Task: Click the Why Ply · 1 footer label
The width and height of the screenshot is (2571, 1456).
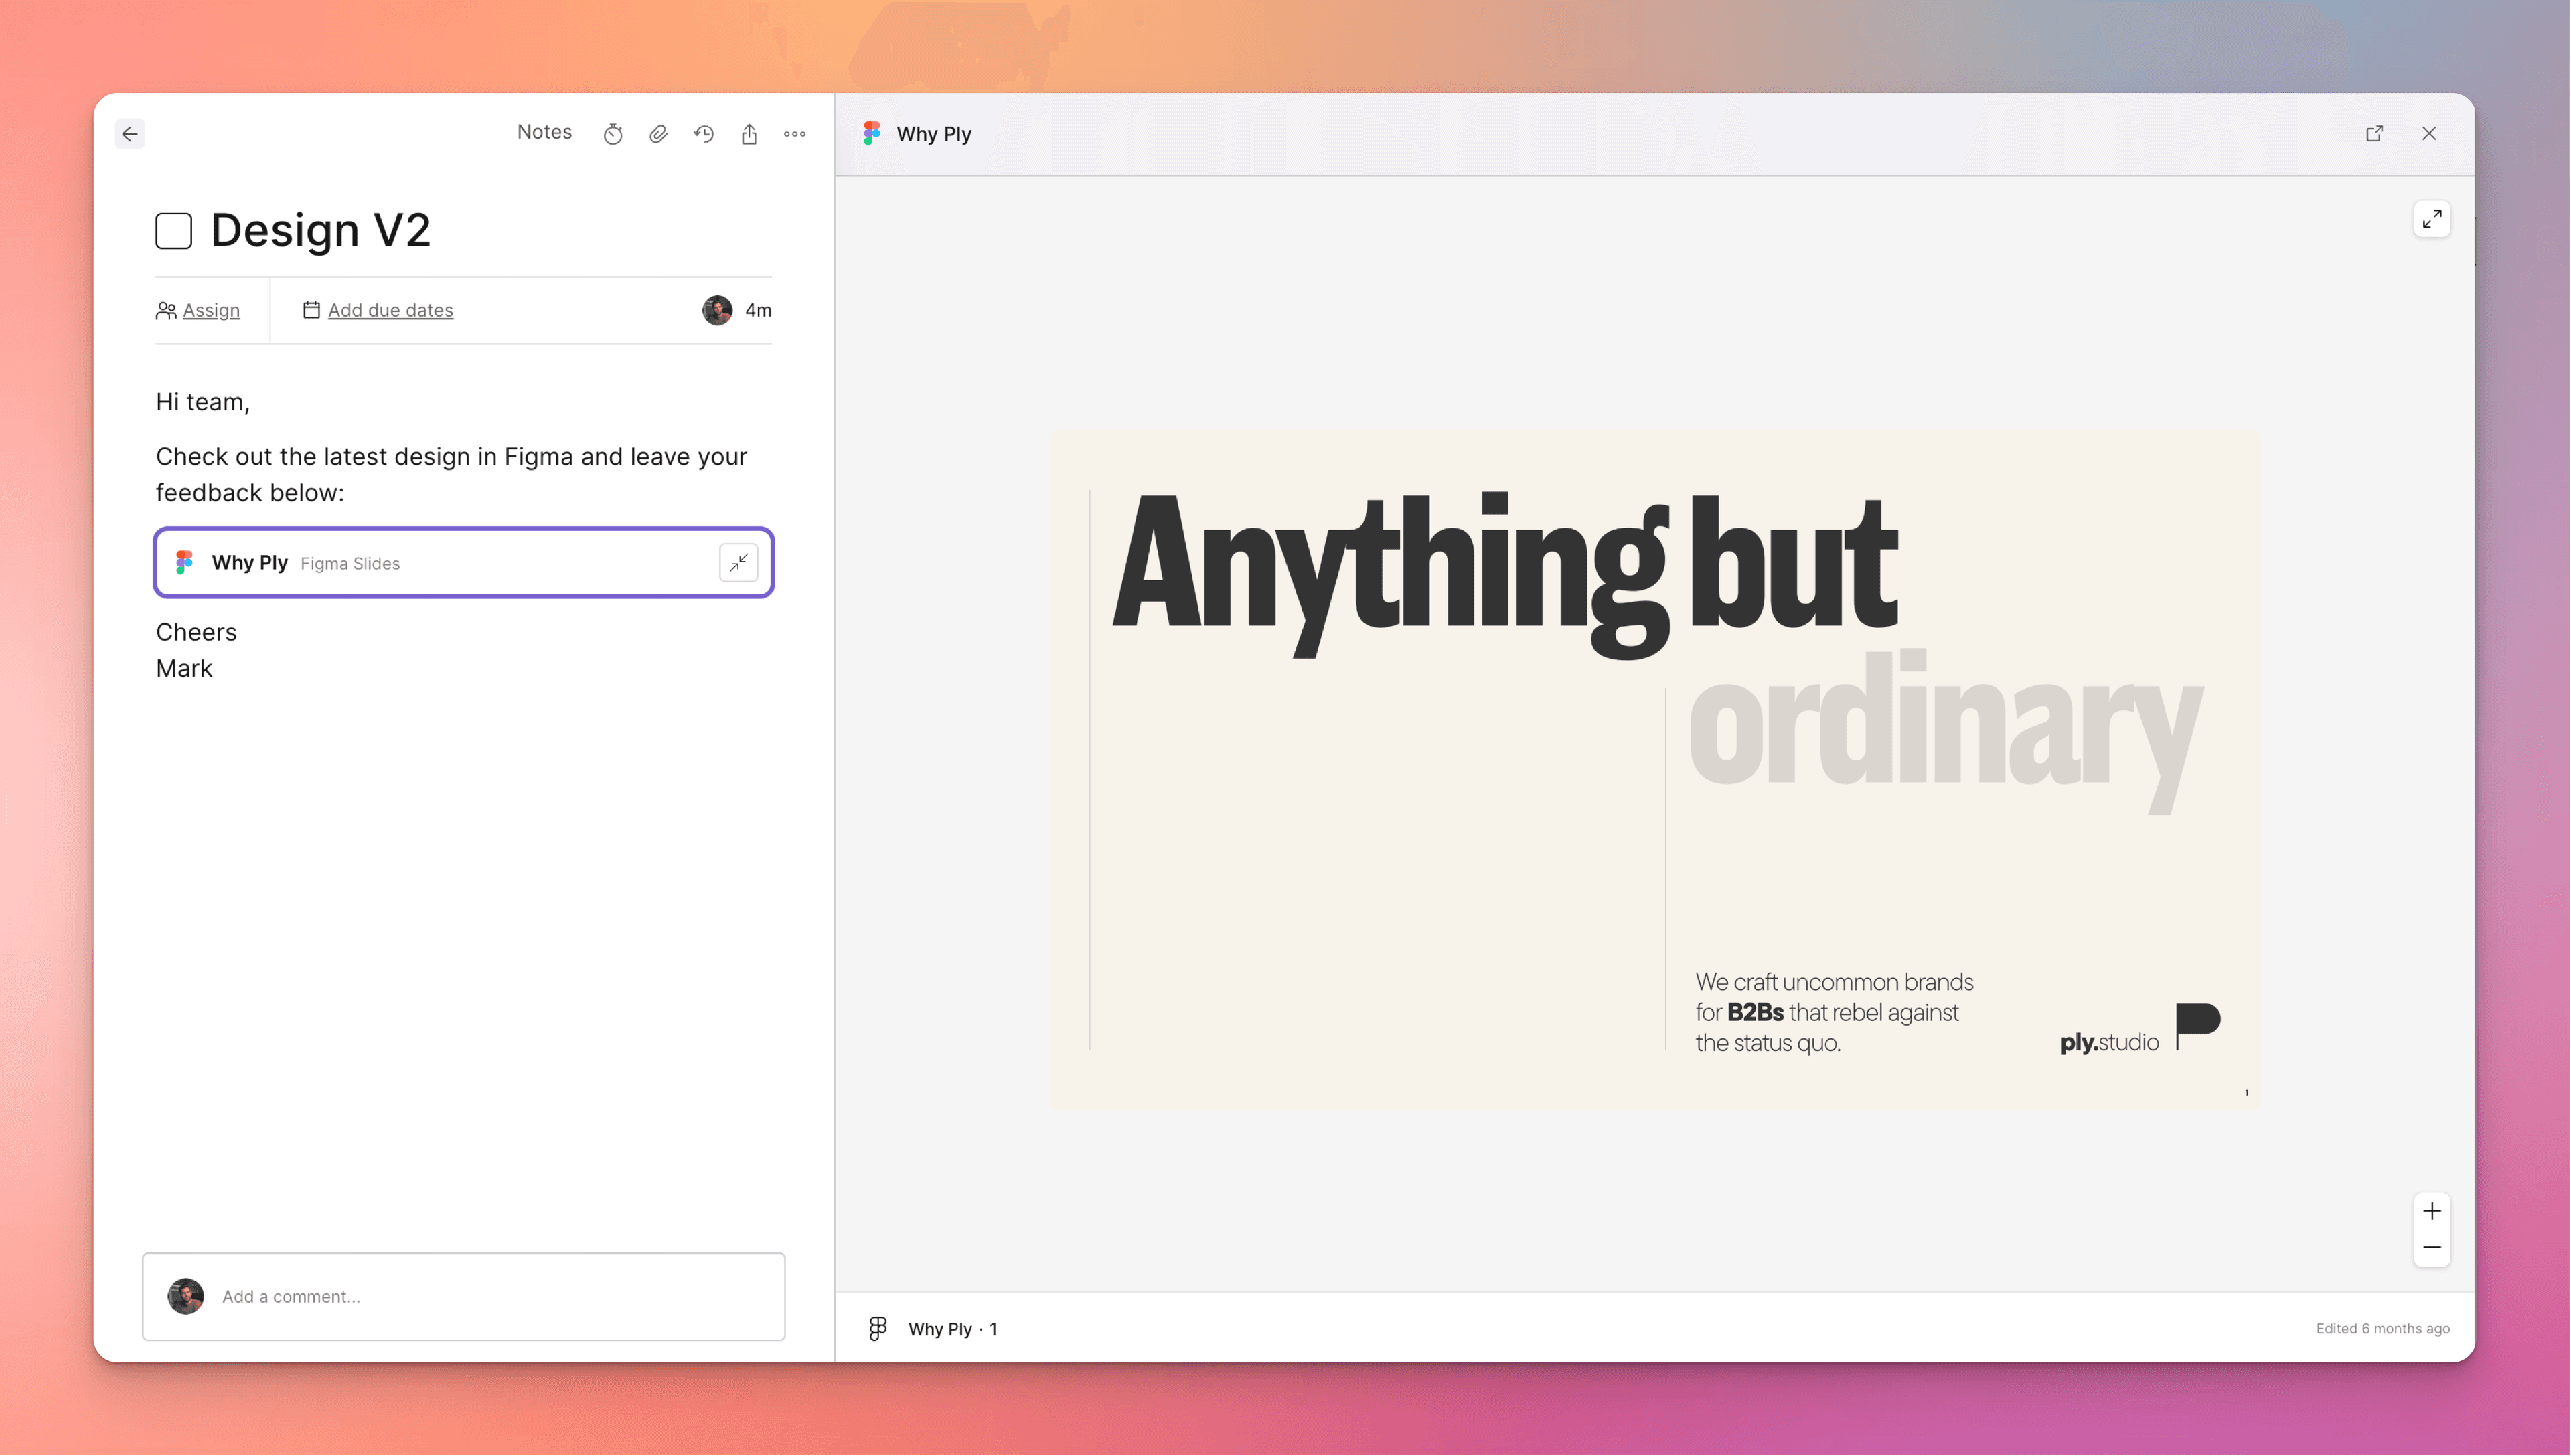Action: (x=952, y=1329)
